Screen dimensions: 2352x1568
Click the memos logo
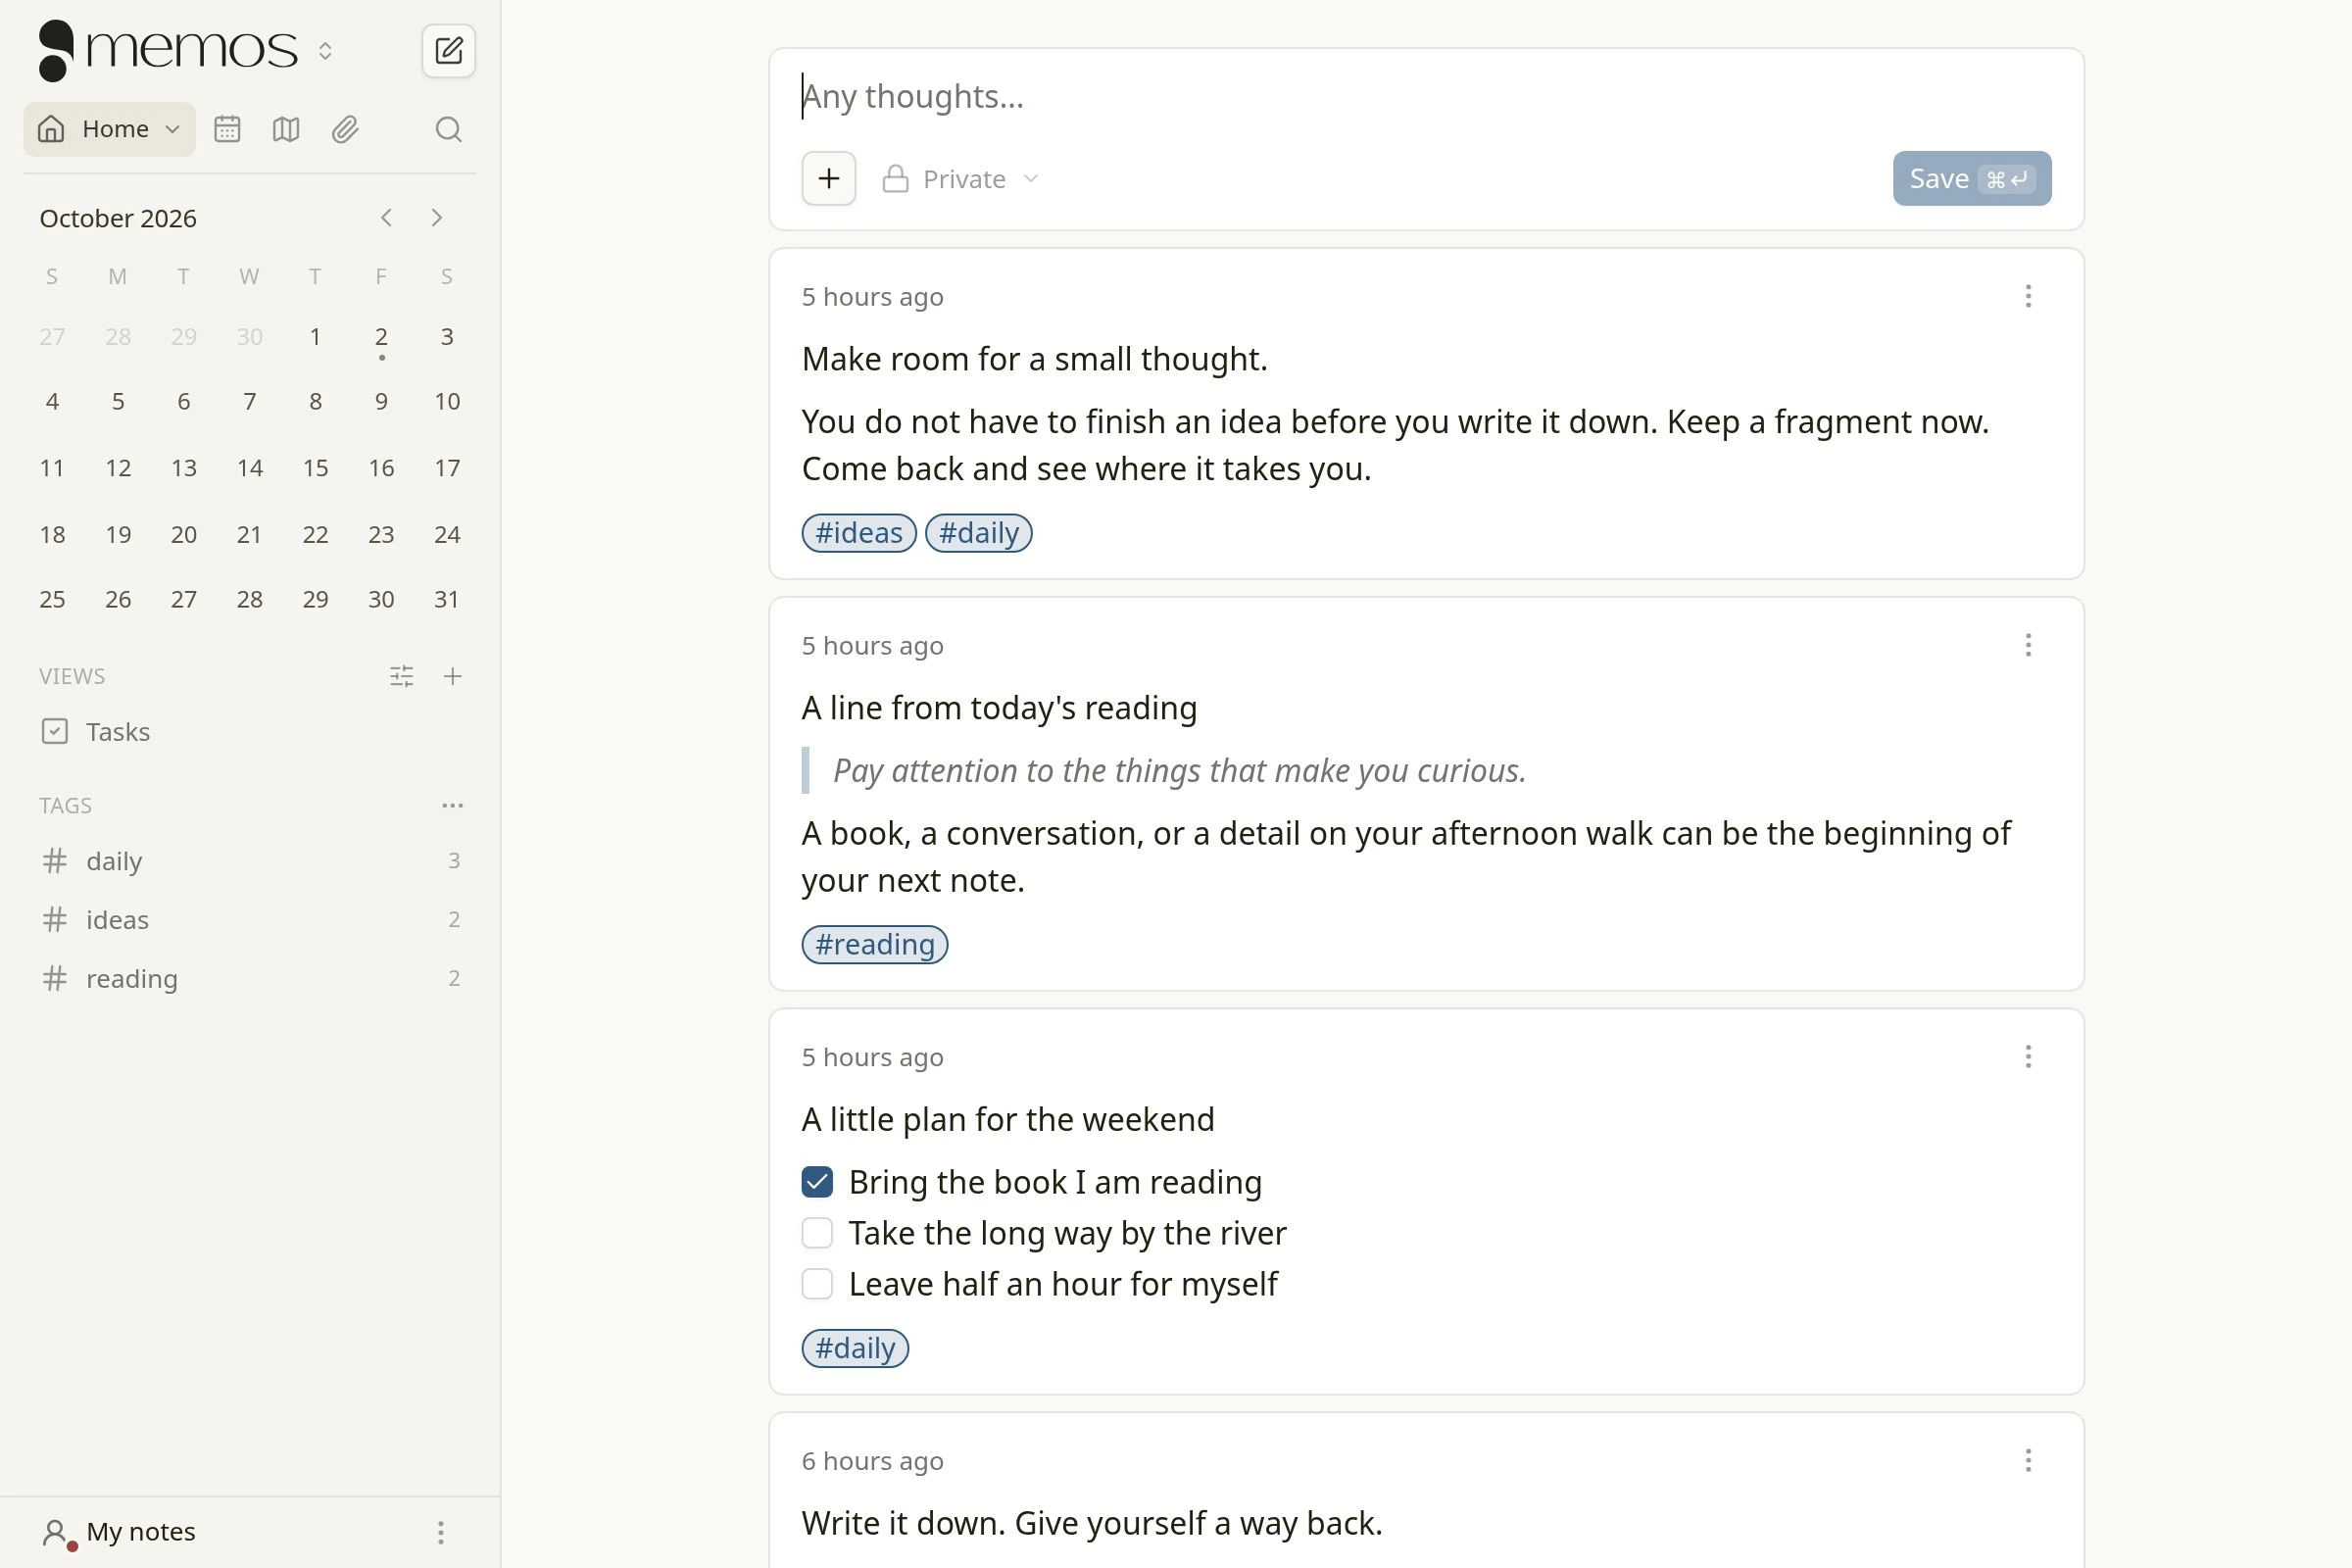167,50
